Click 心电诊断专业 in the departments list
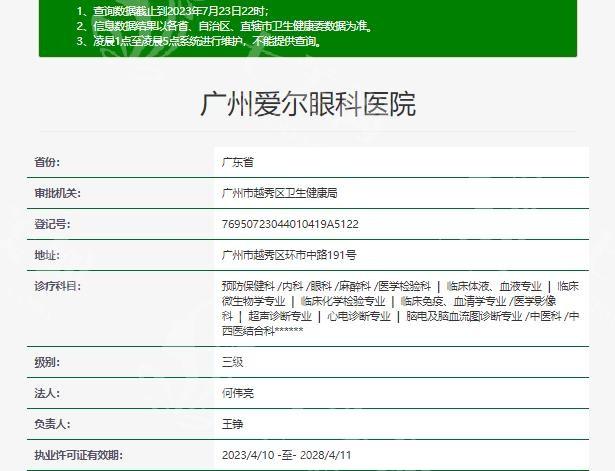This screenshot has height=471, width=615. pos(359,316)
